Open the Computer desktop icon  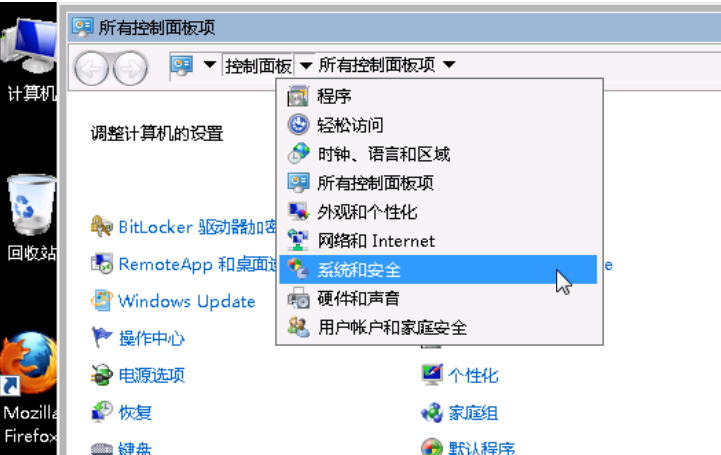29,59
